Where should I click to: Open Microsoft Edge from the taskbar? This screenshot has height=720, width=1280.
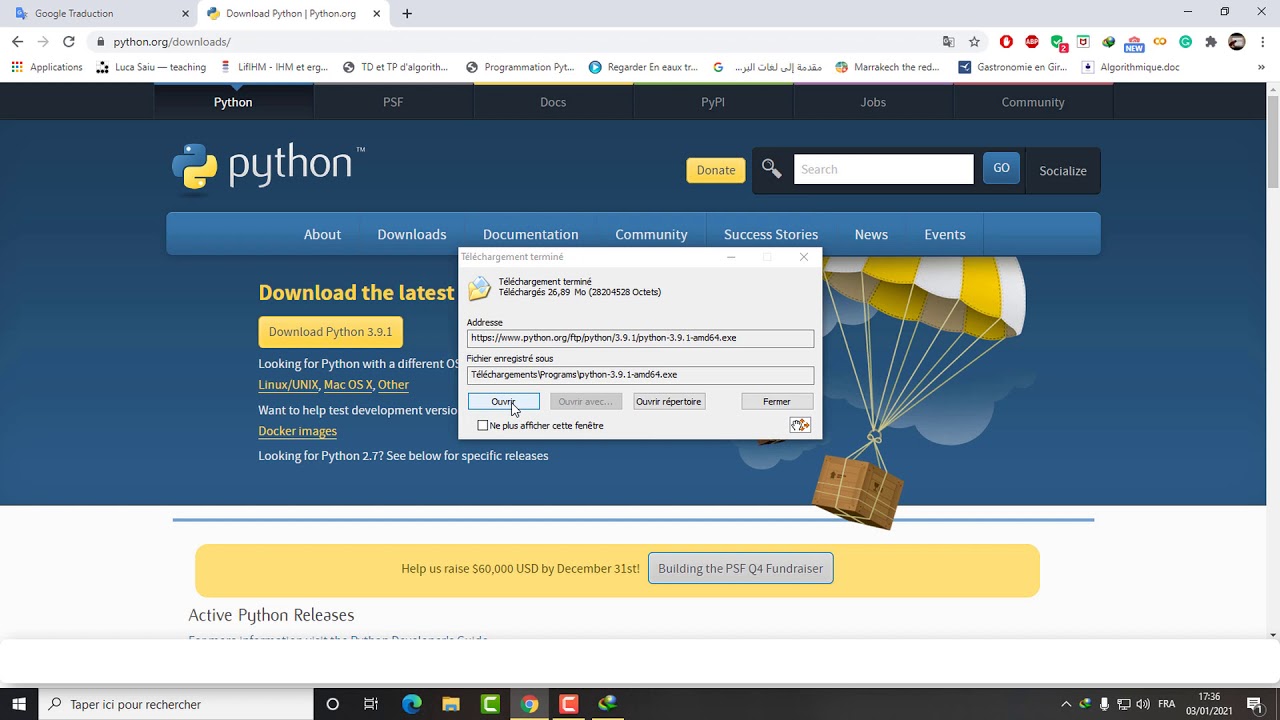coord(411,704)
